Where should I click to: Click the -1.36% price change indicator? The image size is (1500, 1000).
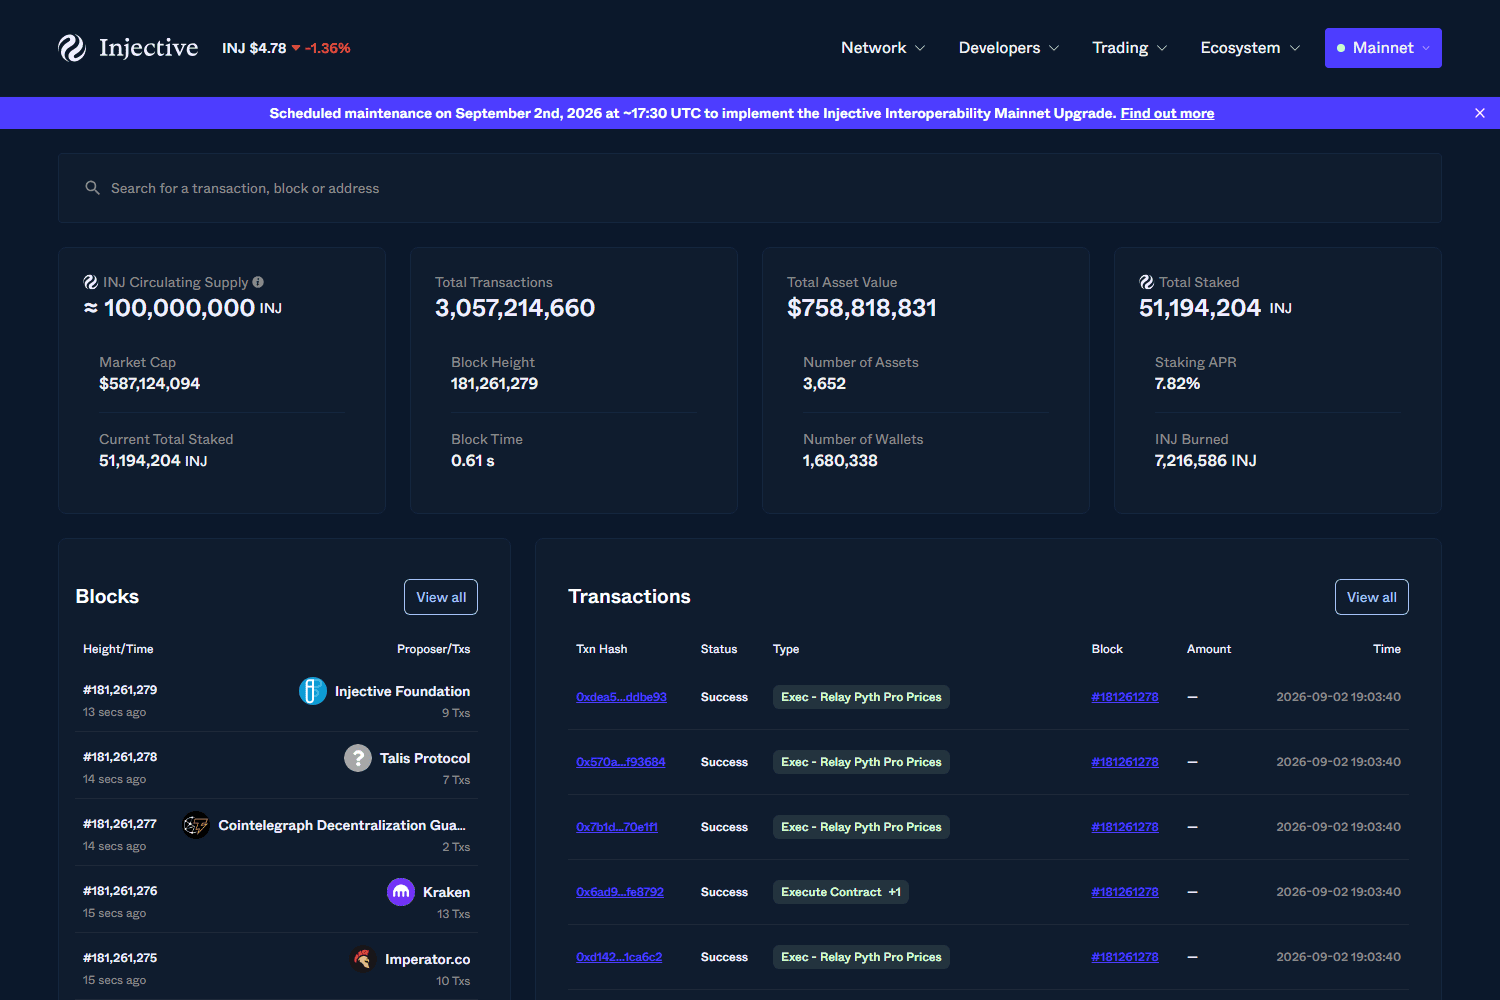tap(321, 48)
